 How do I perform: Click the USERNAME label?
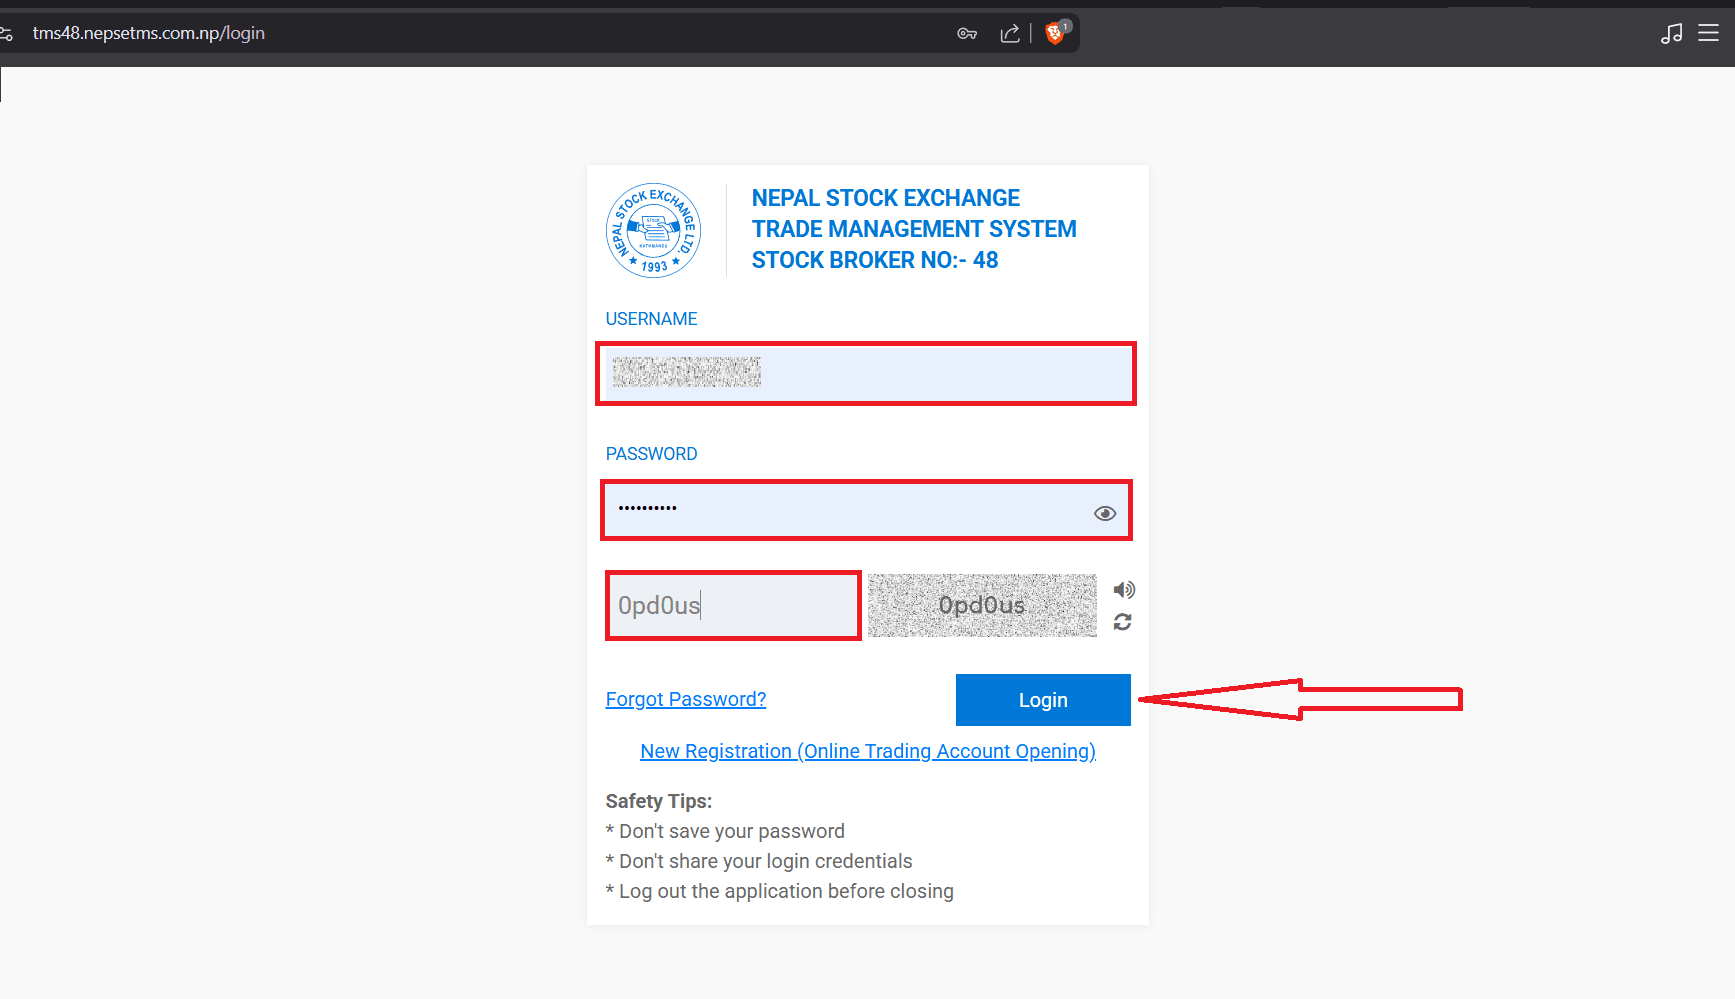coord(651,319)
